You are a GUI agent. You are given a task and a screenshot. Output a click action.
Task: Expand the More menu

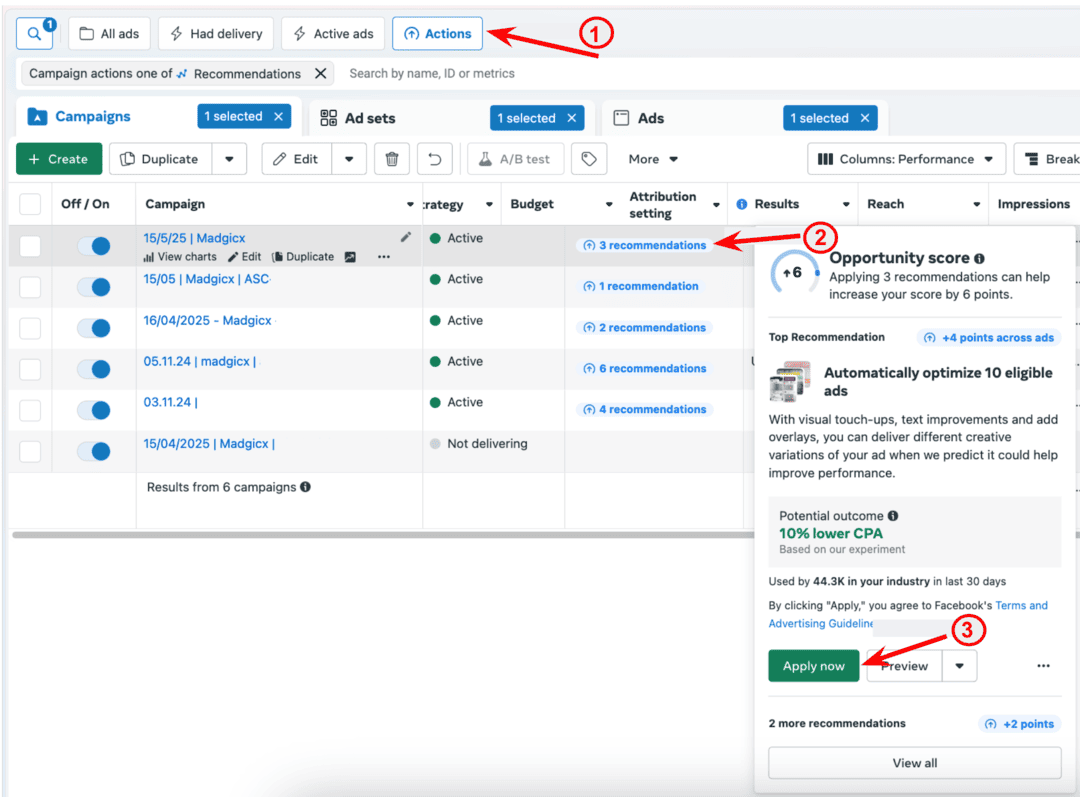pos(653,159)
